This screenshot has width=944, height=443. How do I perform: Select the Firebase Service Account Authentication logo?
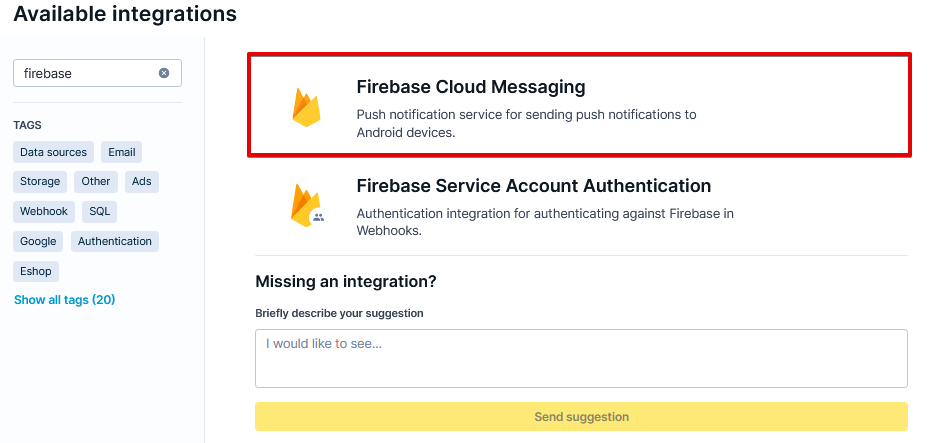307,206
